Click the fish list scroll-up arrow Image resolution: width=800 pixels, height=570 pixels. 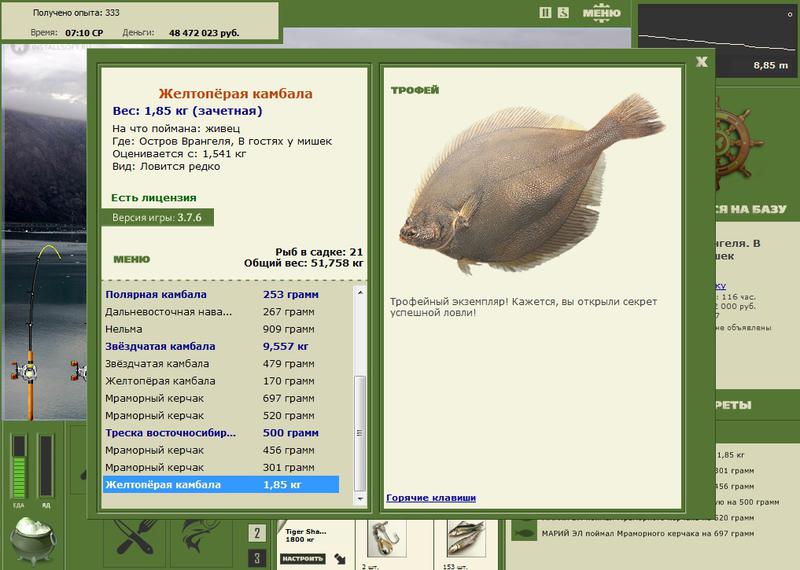coord(360,292)
